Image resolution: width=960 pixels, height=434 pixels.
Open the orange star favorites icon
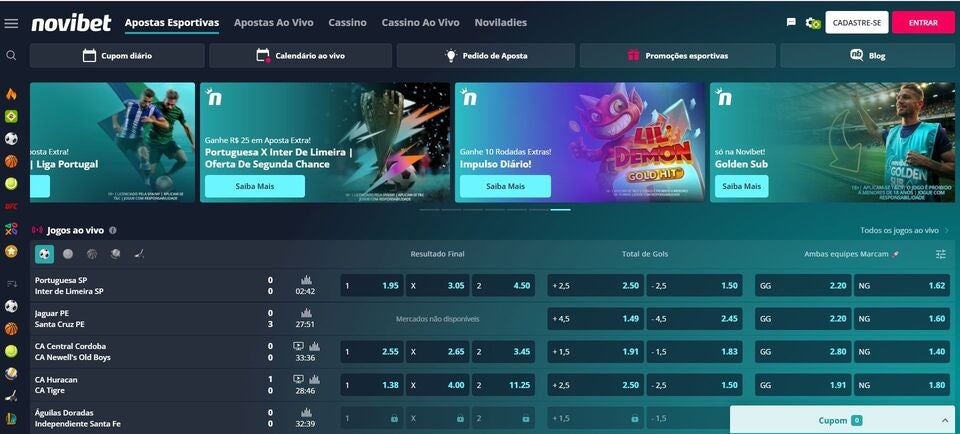(x=11, y=251)
